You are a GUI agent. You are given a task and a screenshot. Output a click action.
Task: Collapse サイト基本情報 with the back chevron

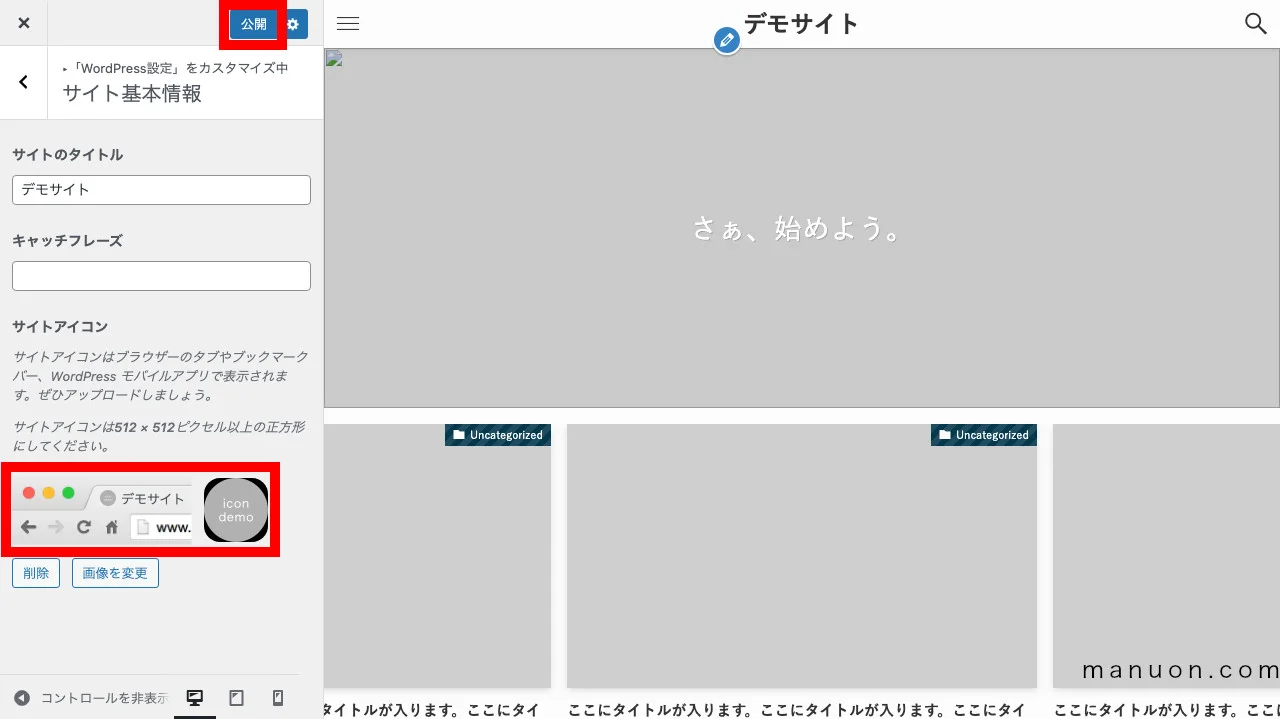(23, 82)
